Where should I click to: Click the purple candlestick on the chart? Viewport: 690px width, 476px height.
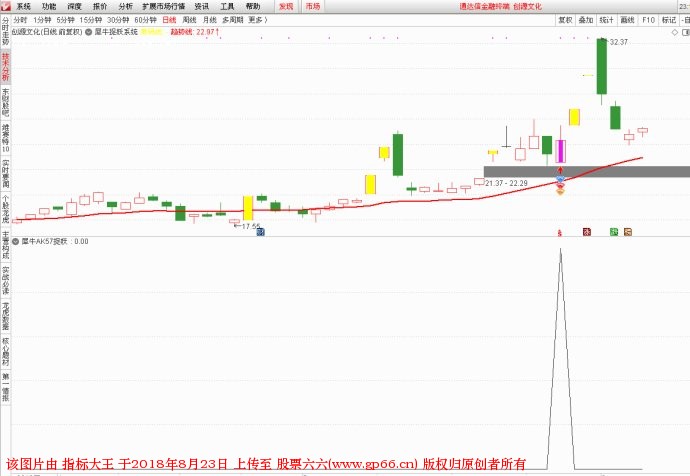tap(561, 151)
